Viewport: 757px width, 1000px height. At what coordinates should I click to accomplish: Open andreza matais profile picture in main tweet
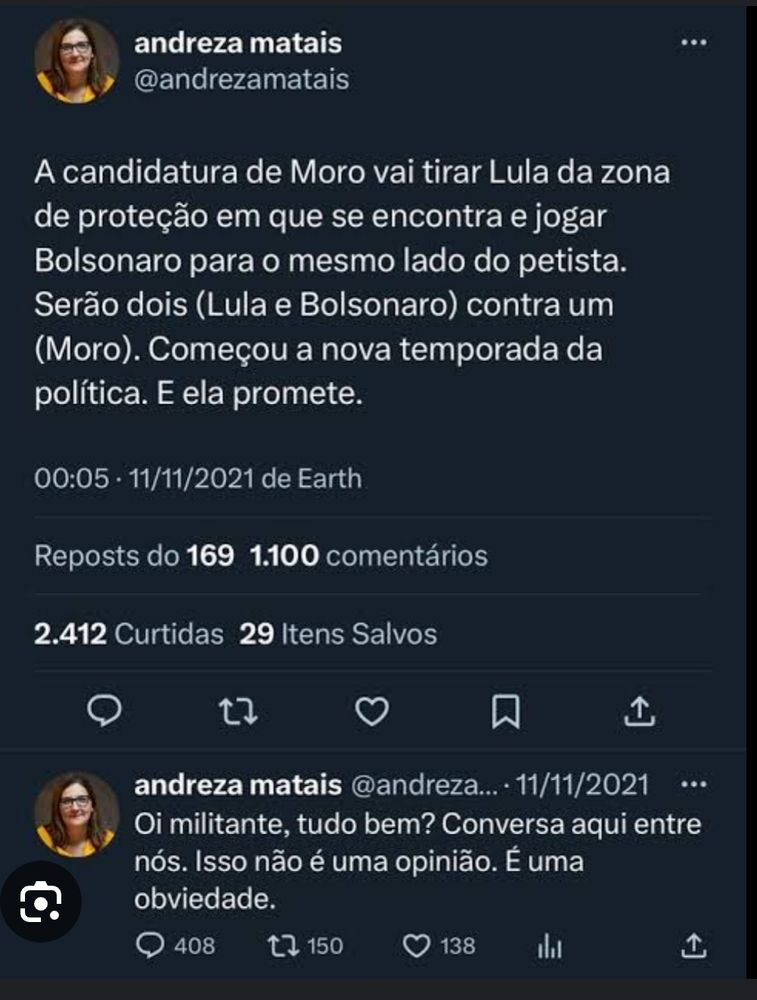[76, 61]
